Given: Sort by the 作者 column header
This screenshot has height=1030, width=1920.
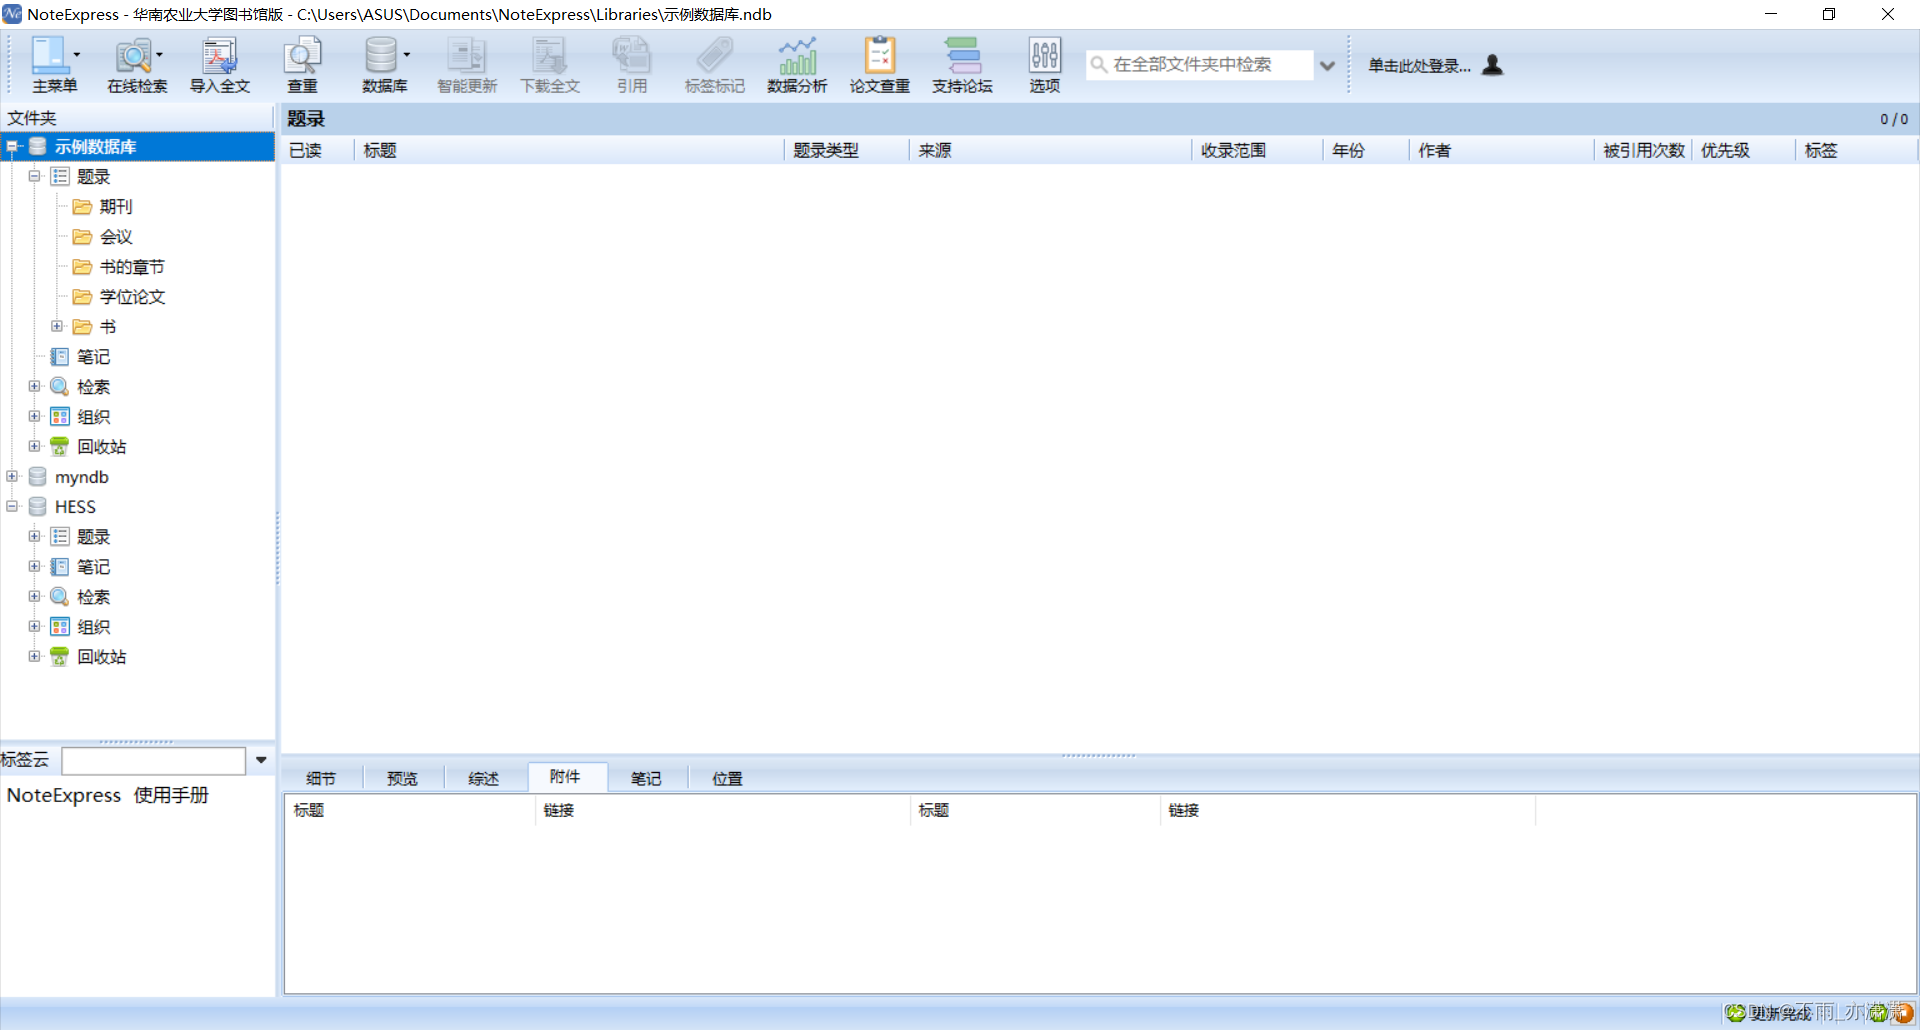Looking at the screenshot, I should coord(1501,150).
